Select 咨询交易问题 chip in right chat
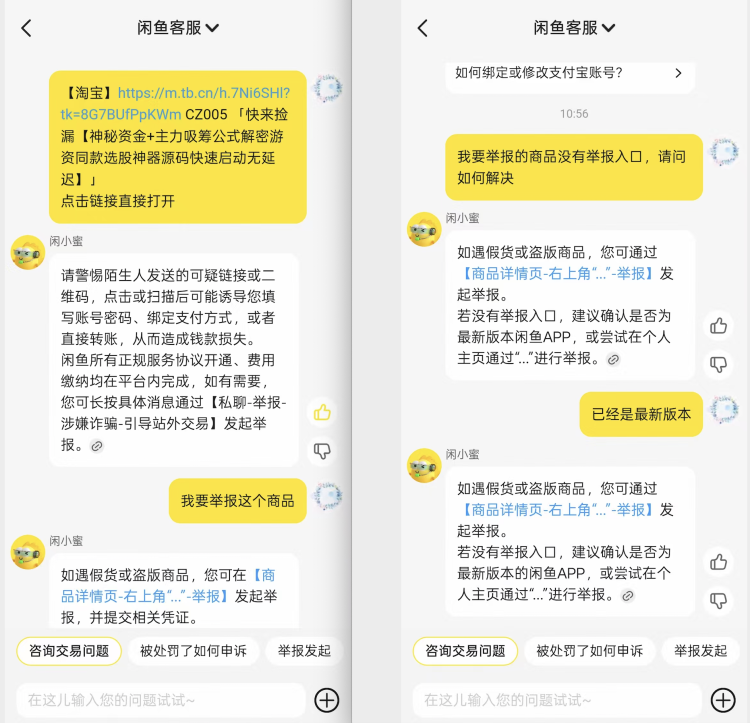 tap(465, 651)
